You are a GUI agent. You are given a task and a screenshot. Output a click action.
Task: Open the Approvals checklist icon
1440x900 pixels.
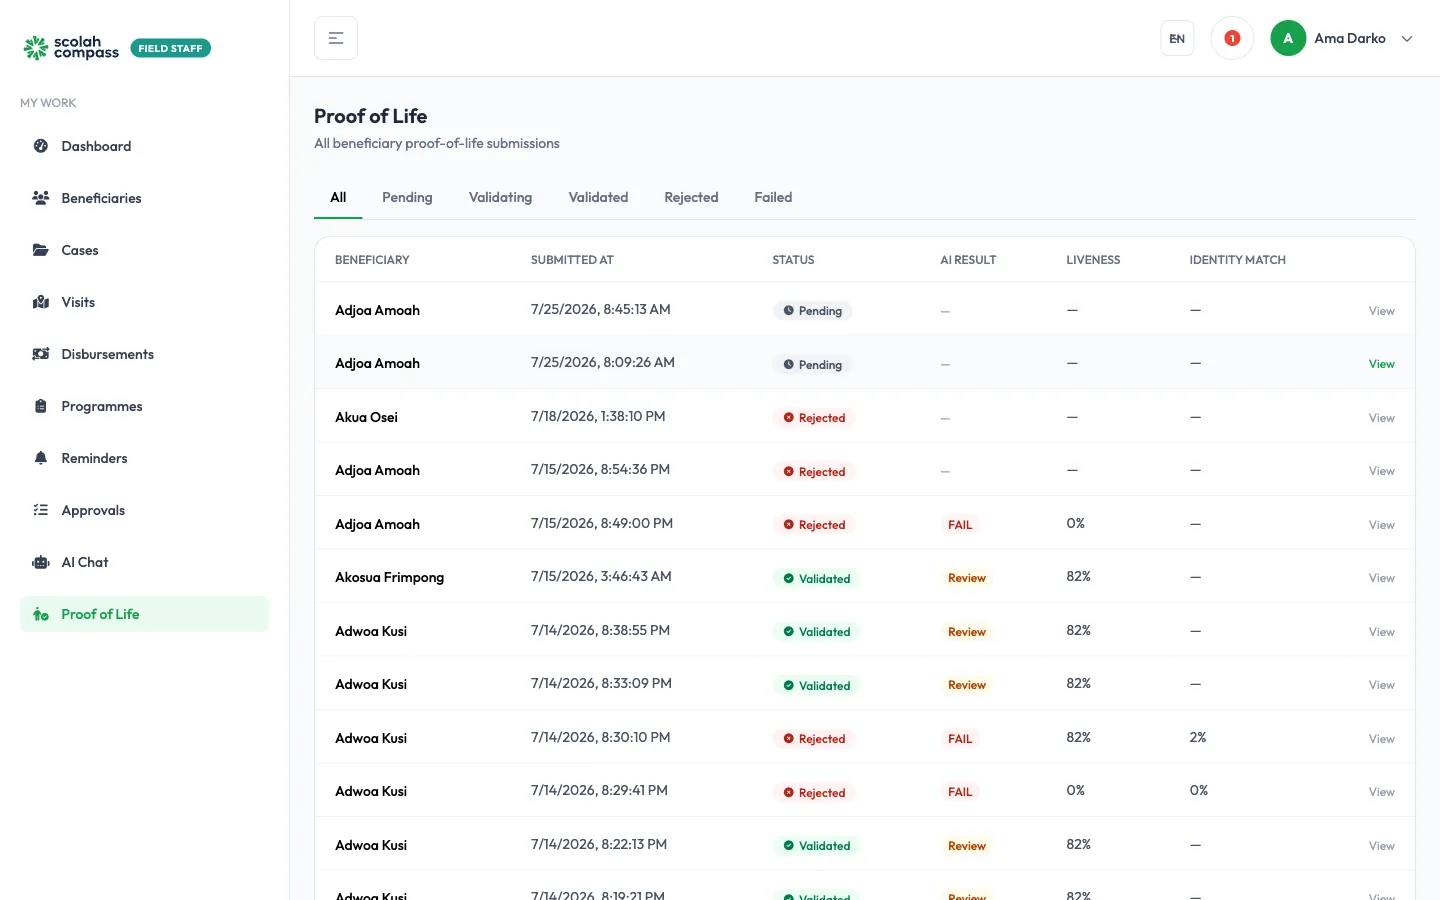point(41,510)
